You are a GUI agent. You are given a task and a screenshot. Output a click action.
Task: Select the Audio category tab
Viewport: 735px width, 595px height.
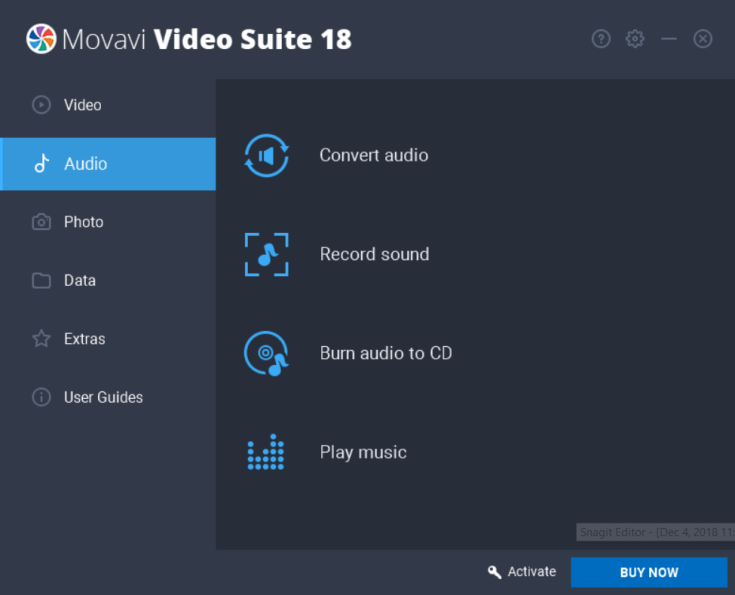click(108, 164)
